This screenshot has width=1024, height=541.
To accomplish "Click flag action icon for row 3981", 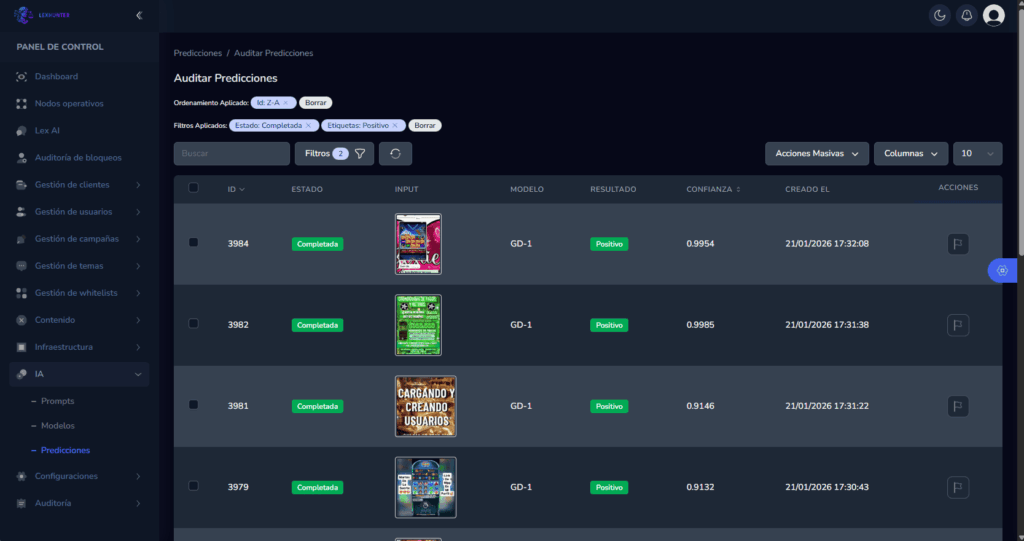I will click(x=957, y=406).
